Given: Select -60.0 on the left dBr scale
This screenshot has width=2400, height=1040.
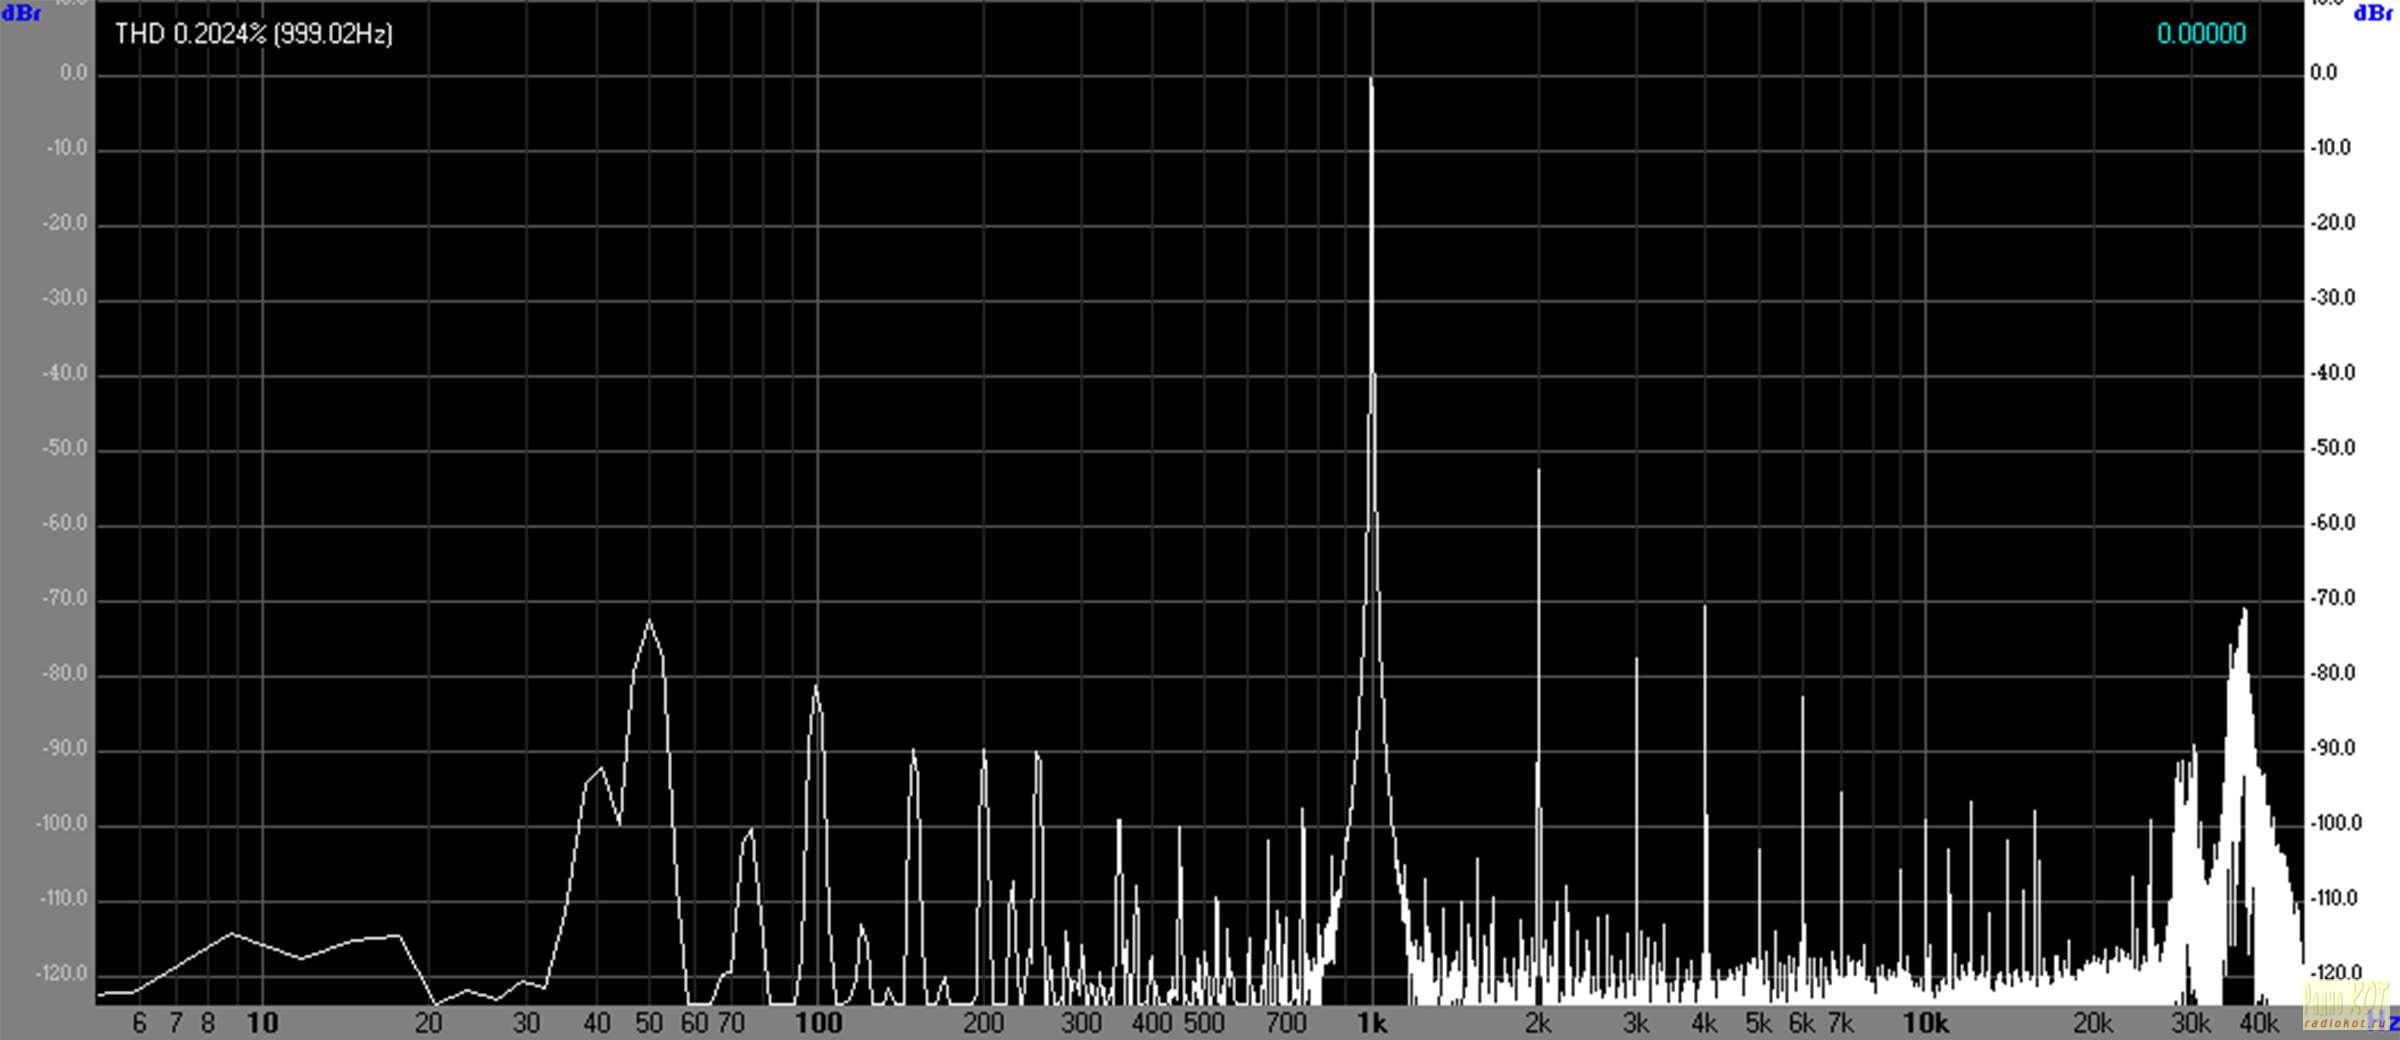Looking at the screenshot, I should click(65, 523).
